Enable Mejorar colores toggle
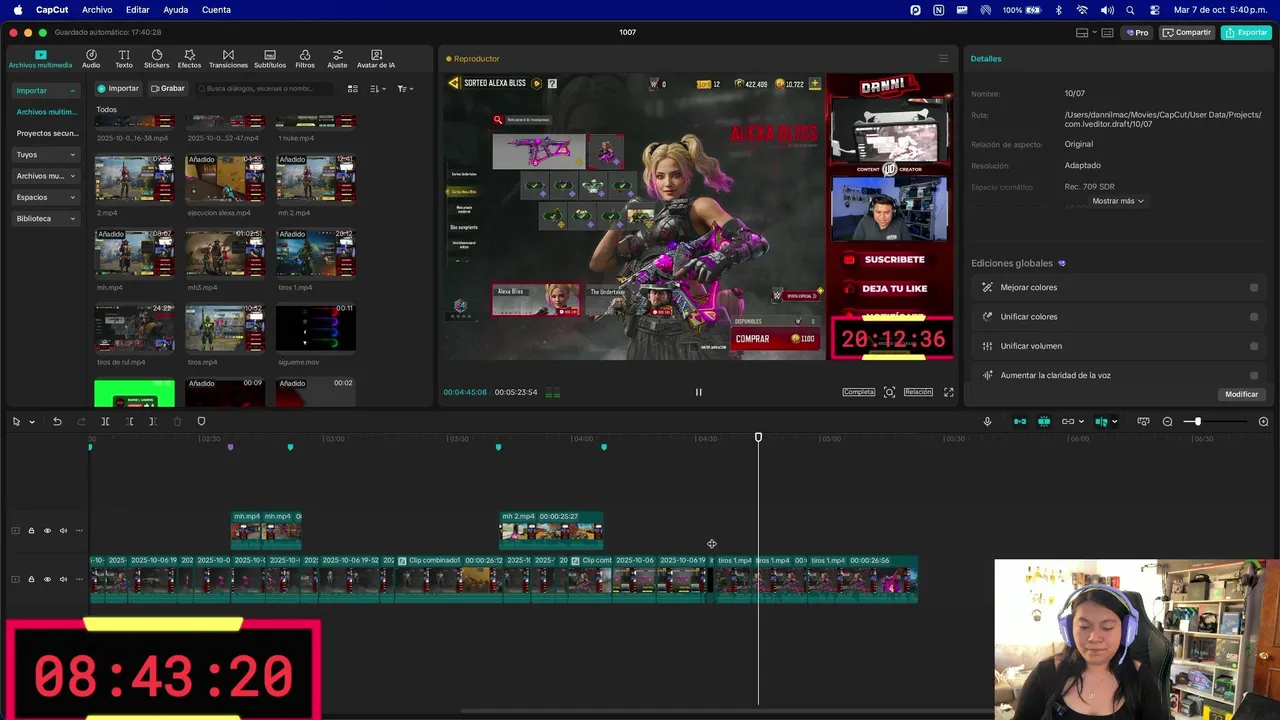The height and width of the screenshot is (720, 1280). [x=1254, y=288]
